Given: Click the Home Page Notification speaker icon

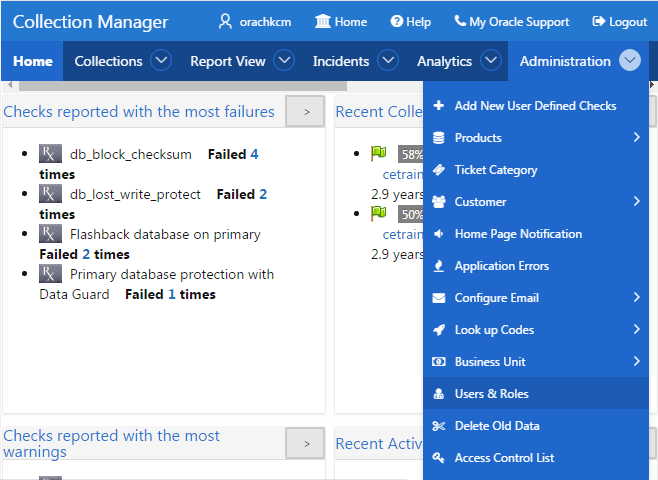Looking at the screenshot, I should coord(439,234).
